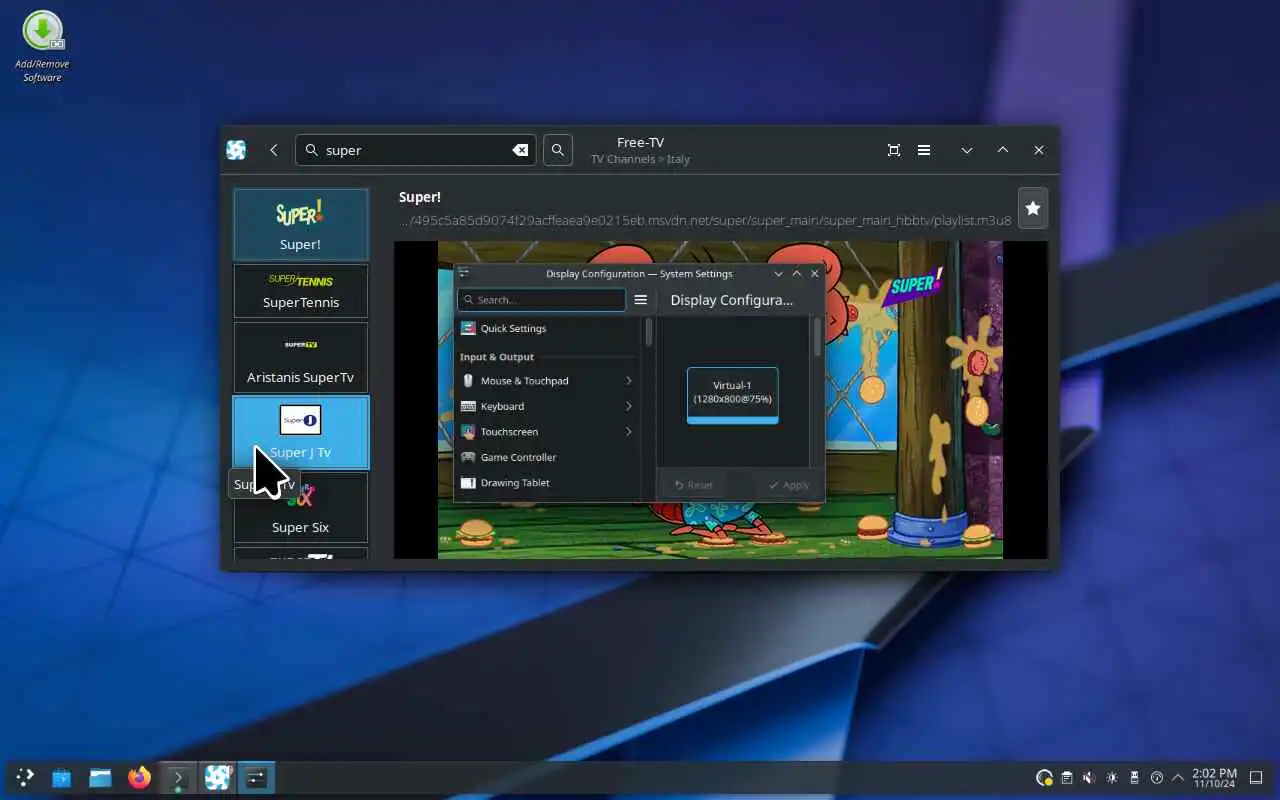Click the System Settings title bar icon

(463, 273)
